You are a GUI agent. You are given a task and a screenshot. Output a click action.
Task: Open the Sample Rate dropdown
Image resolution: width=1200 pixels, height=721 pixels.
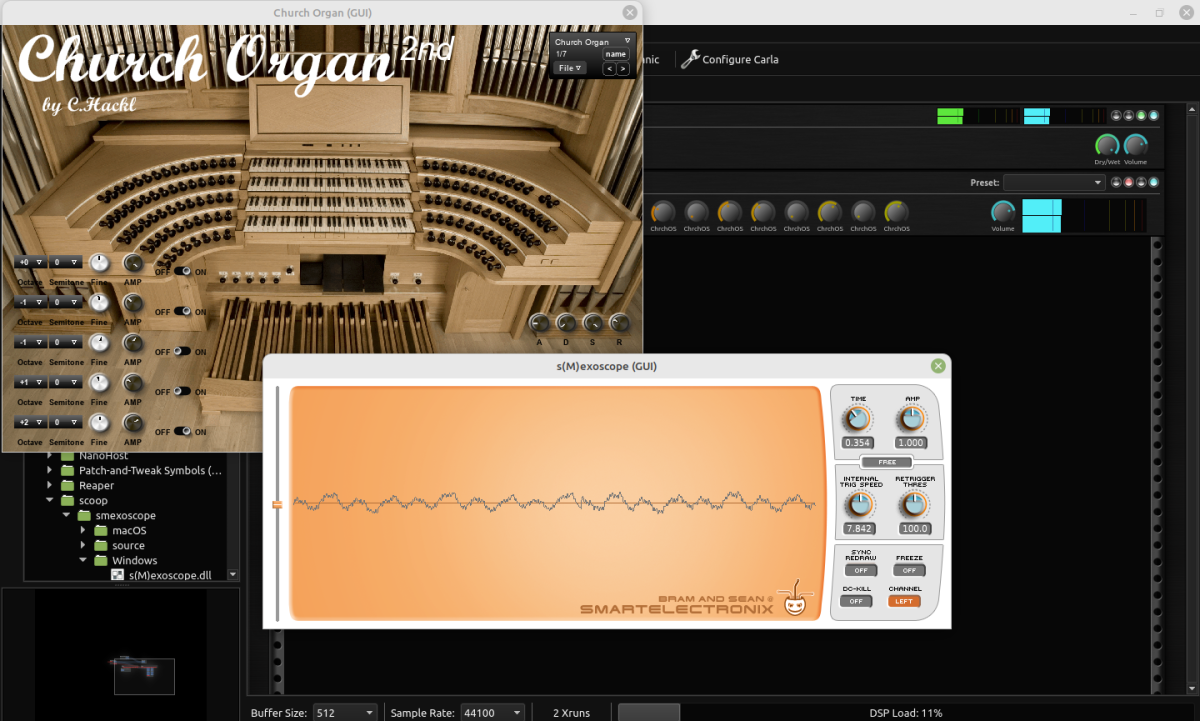490,713
